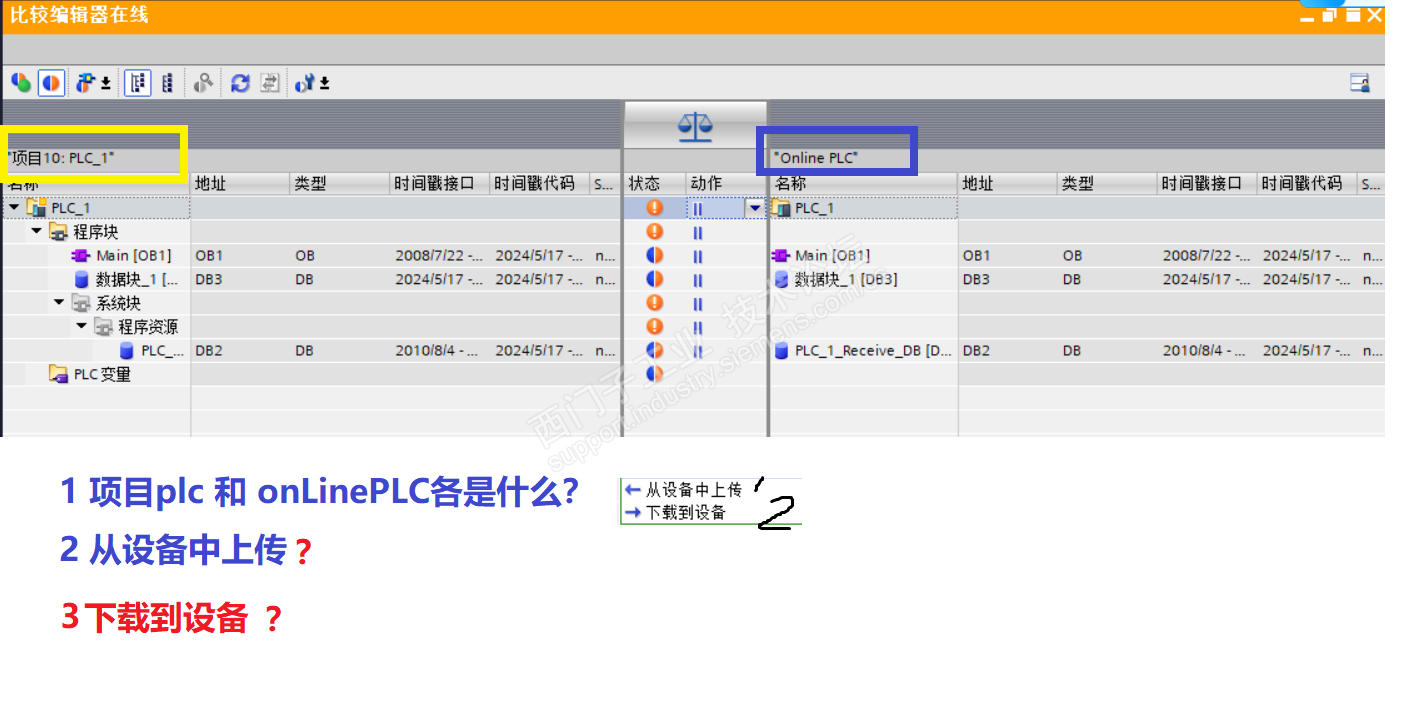Screen dimensions: 1416x706
Task: Open the action dropdown in the PLC_1 row
Action: tap(755, 207)
